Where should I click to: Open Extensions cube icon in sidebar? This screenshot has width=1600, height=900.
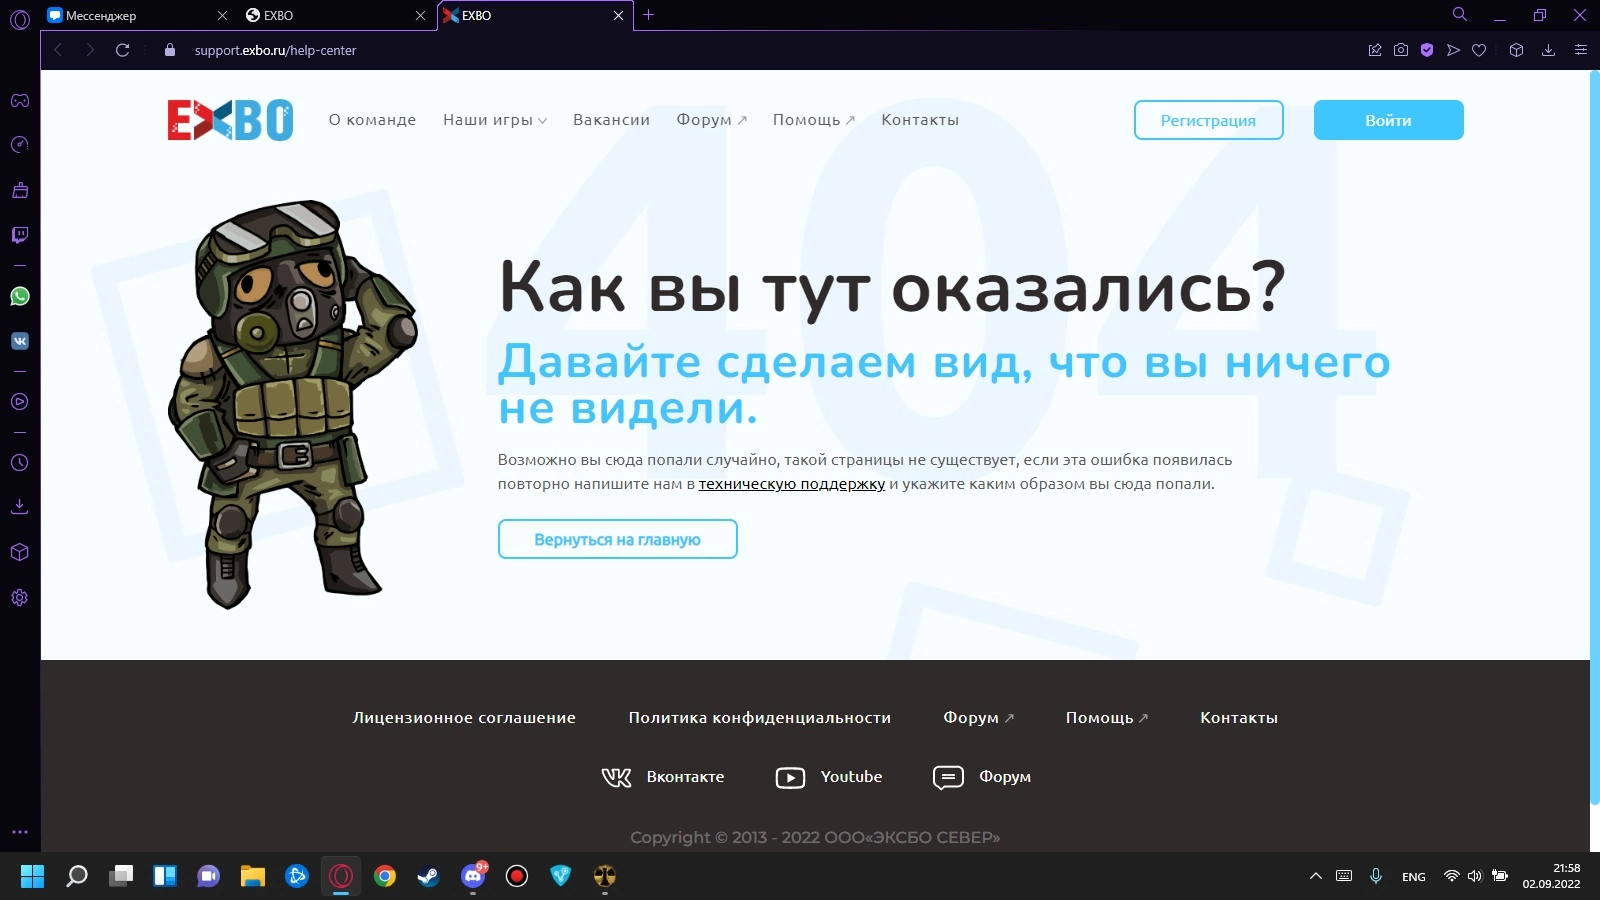(x=20, y=552)
